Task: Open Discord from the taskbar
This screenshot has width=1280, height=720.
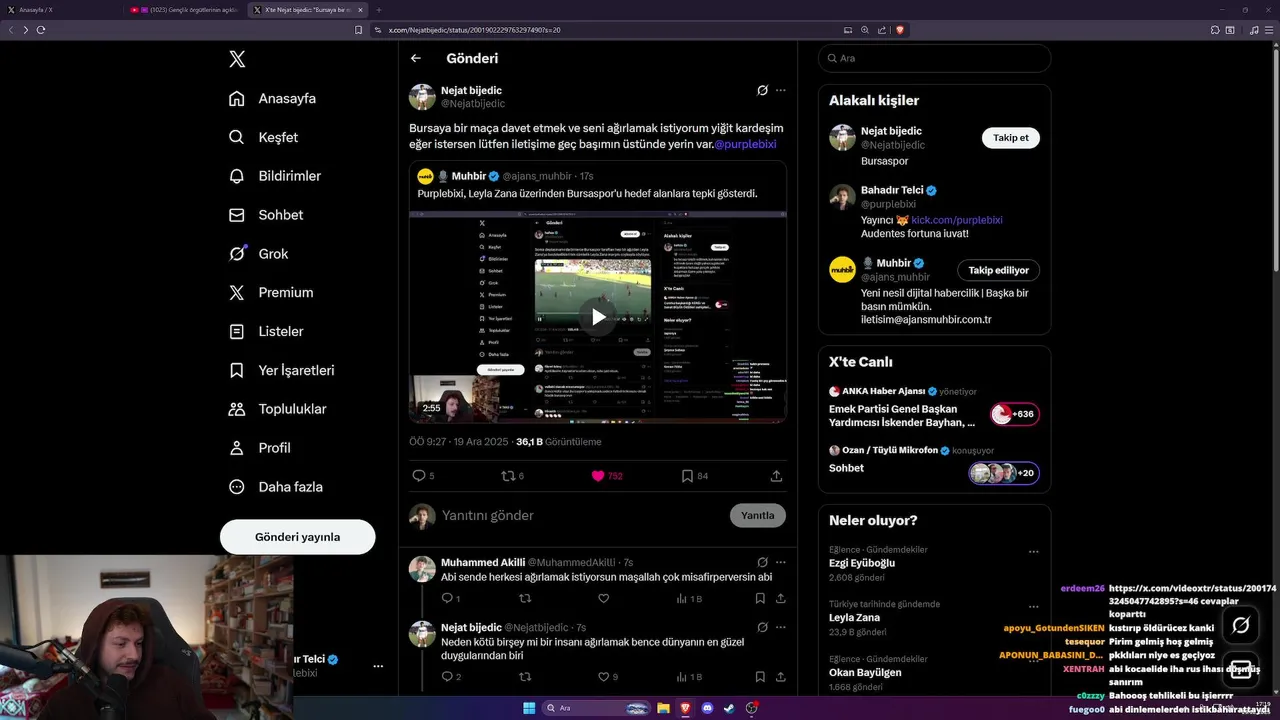Action: coord(708,708)
